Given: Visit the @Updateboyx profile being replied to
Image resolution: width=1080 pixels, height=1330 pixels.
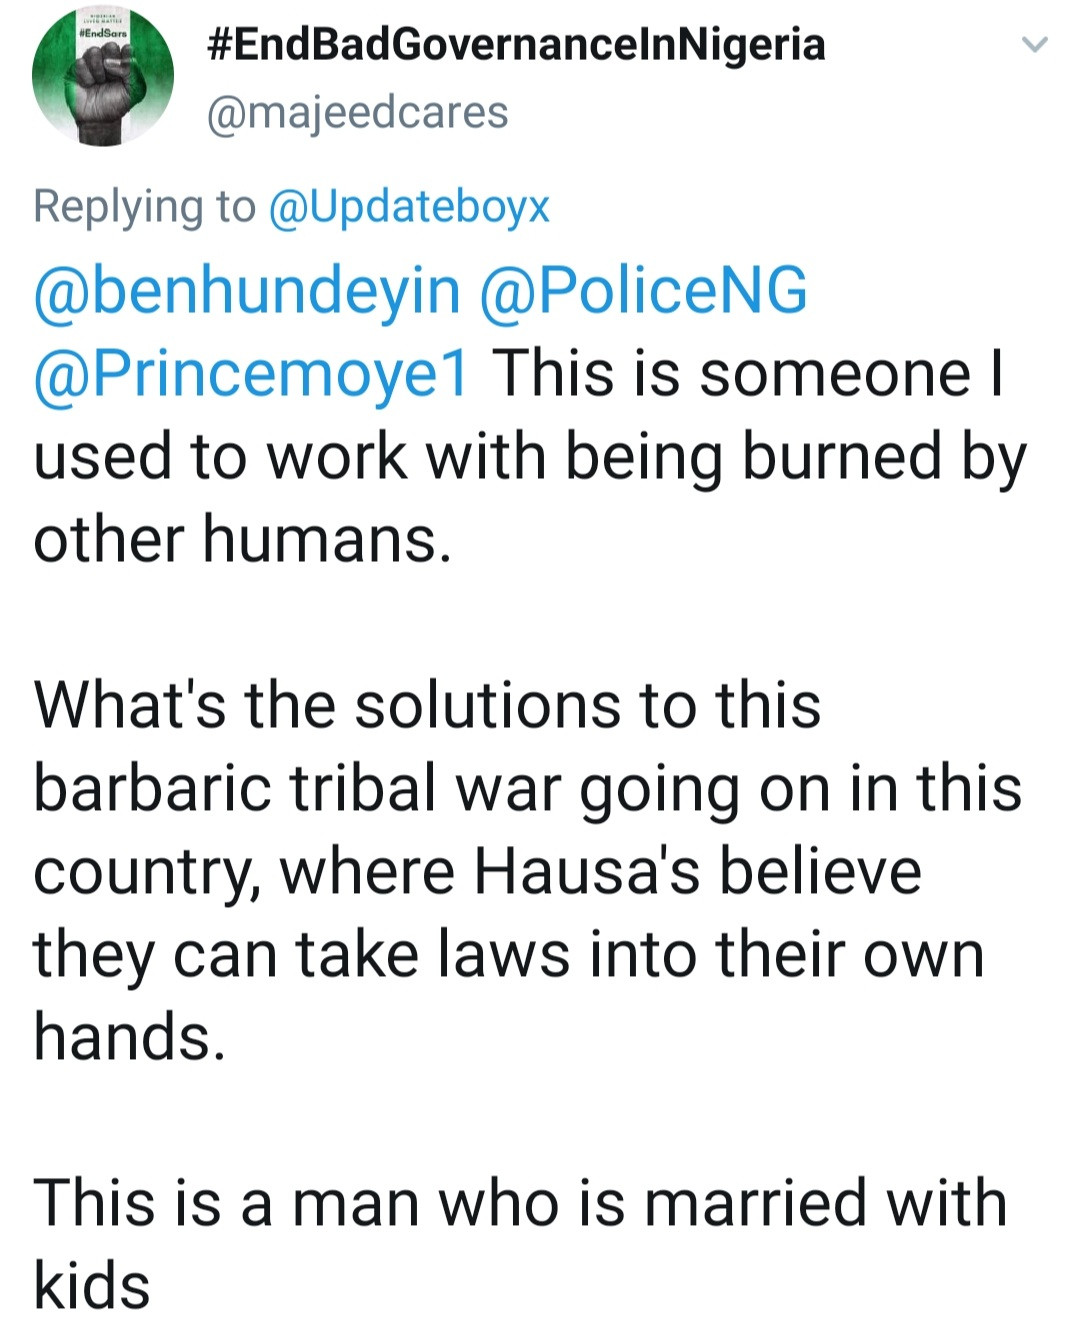Looking at the screenshot, I should tap(409, 207).
